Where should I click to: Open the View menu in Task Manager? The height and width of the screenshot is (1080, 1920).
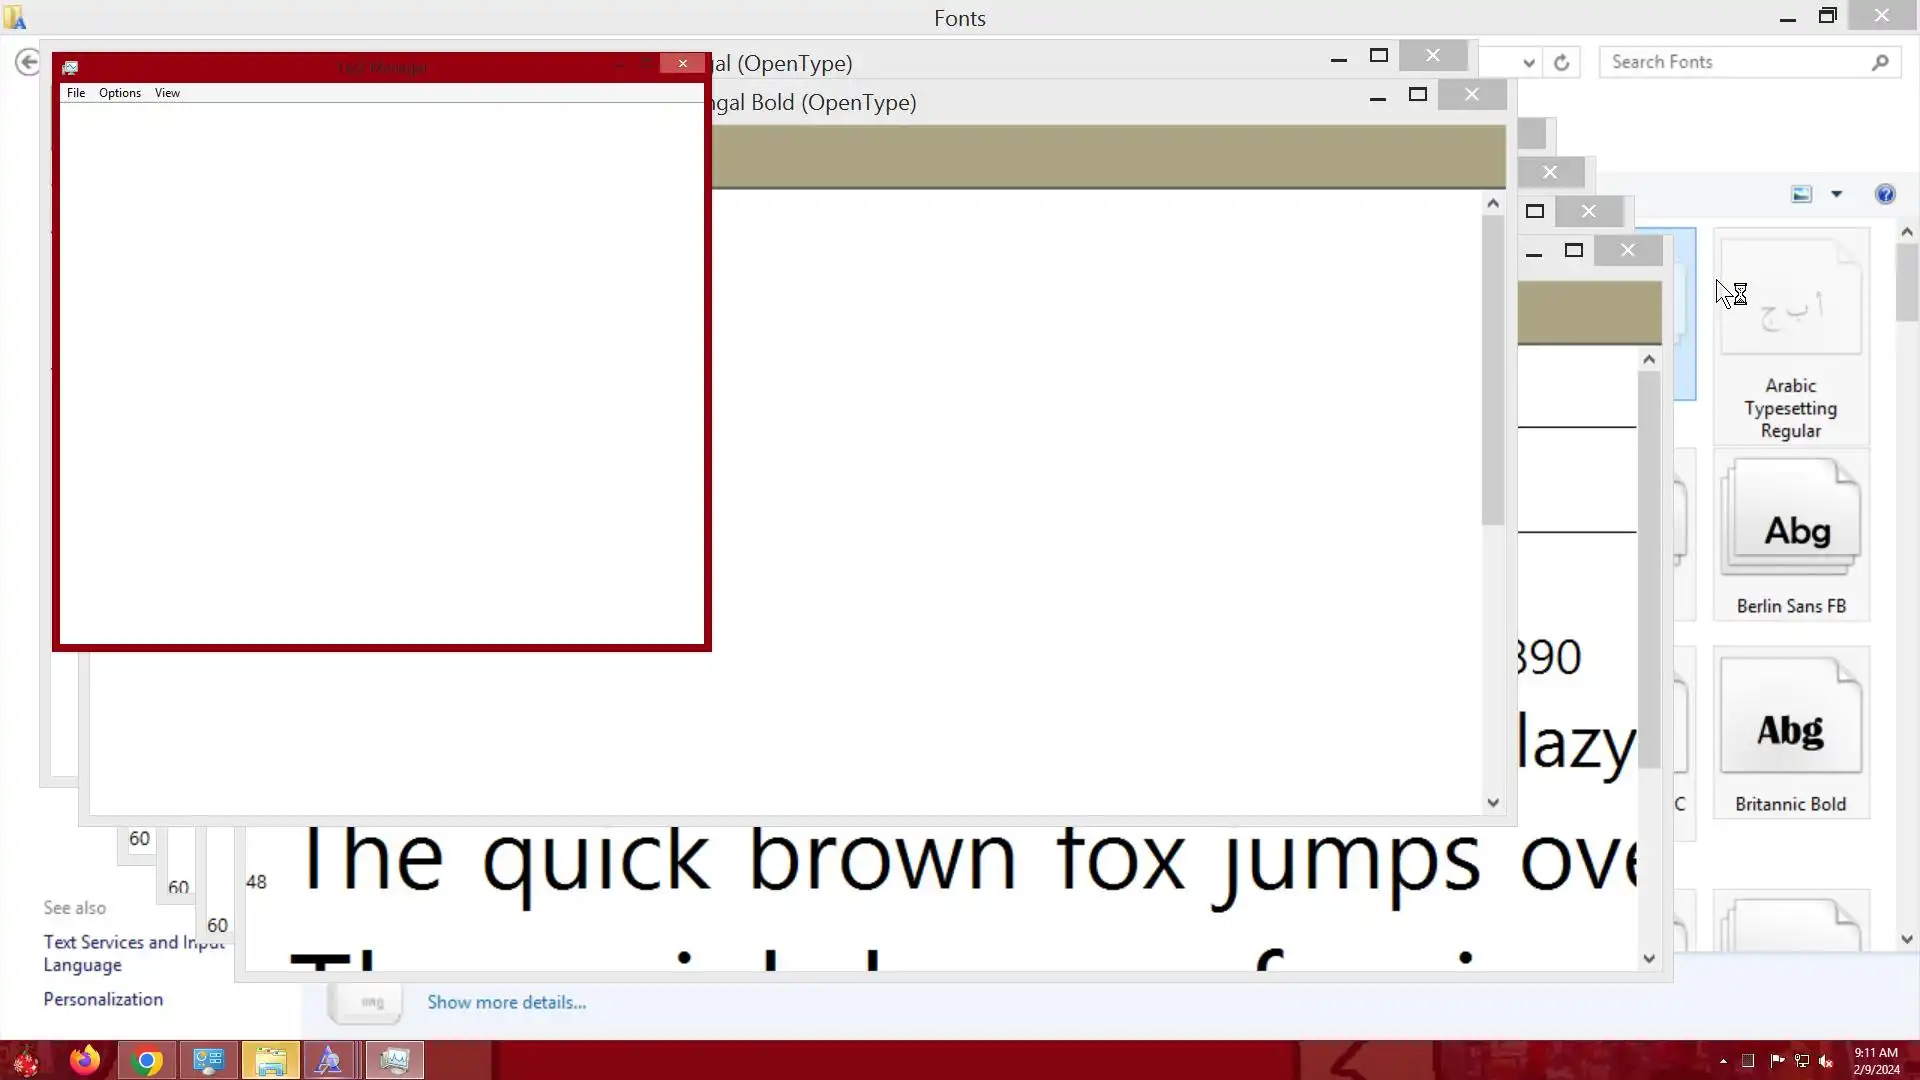click(x=167, y=93)
